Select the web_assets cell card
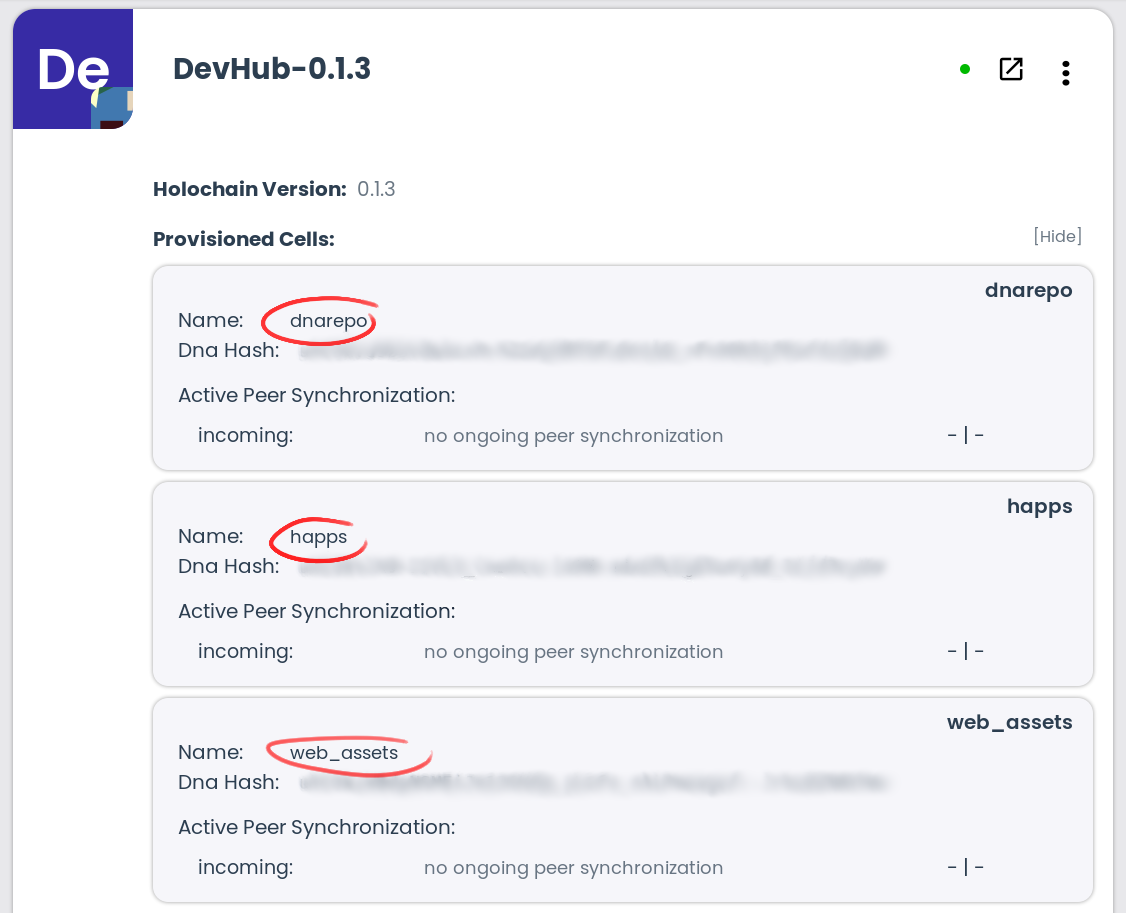This screenshot has width=1126, height=913. coord(622,799)
